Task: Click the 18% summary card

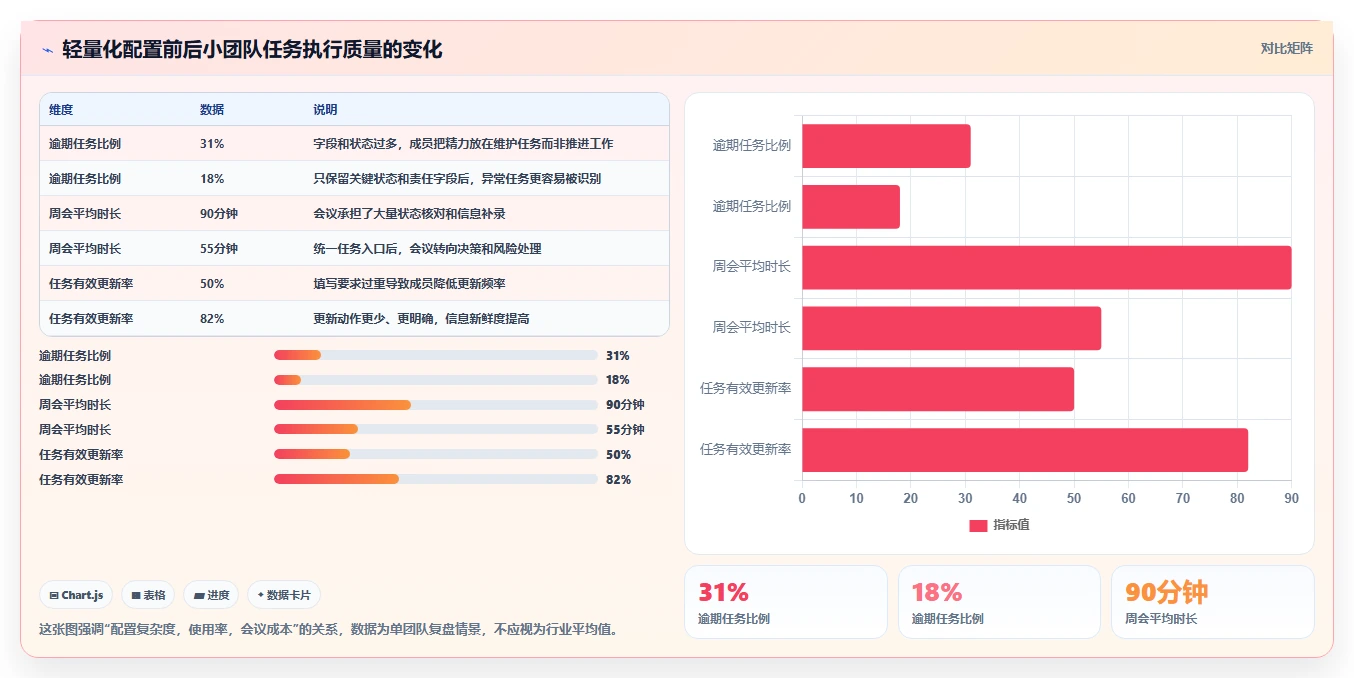Action: [1000, 602]
